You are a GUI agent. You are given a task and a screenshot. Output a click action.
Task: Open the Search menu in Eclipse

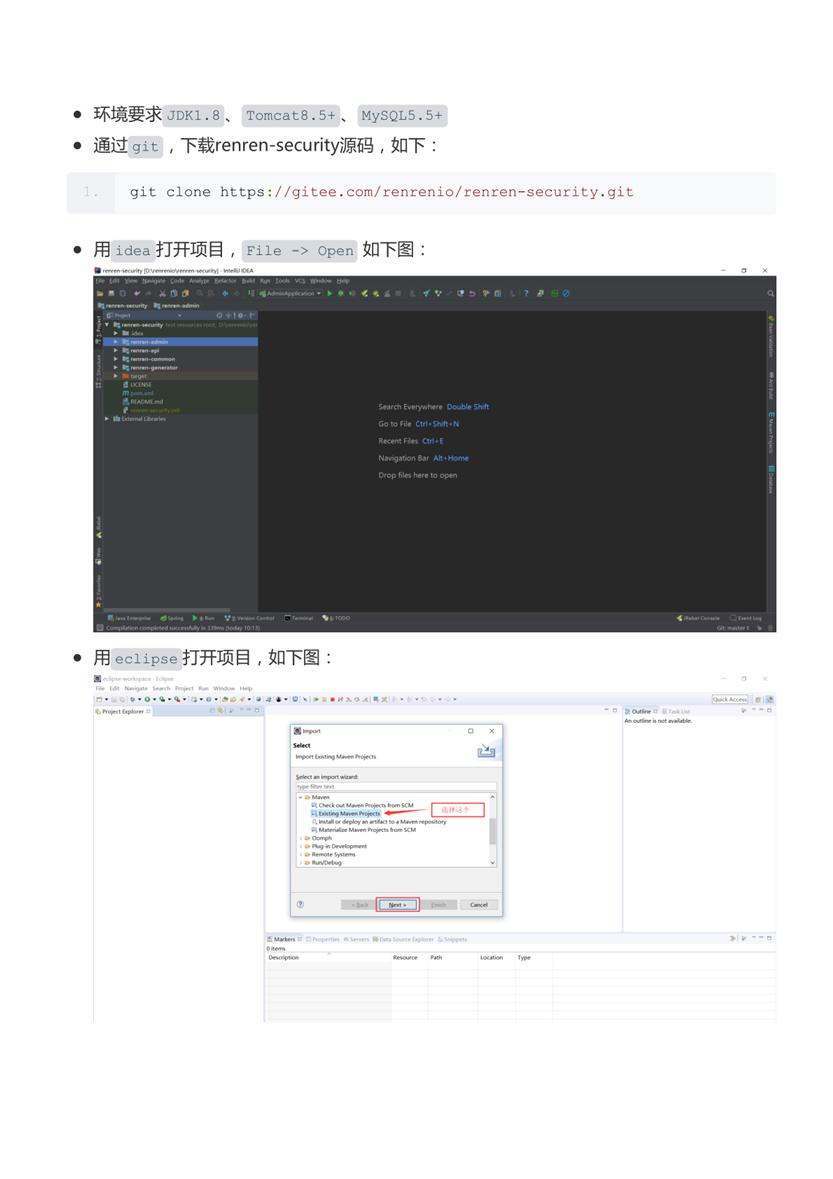coord(161,689)
